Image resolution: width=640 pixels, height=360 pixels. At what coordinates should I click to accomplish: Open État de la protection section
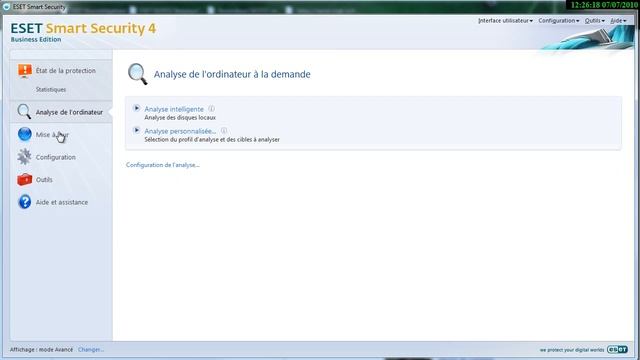pyautogui.click(x=66, y=71)
